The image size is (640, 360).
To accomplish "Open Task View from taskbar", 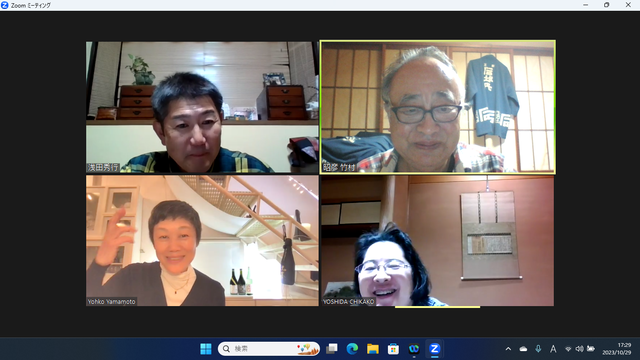I will (x=332, y=349).
